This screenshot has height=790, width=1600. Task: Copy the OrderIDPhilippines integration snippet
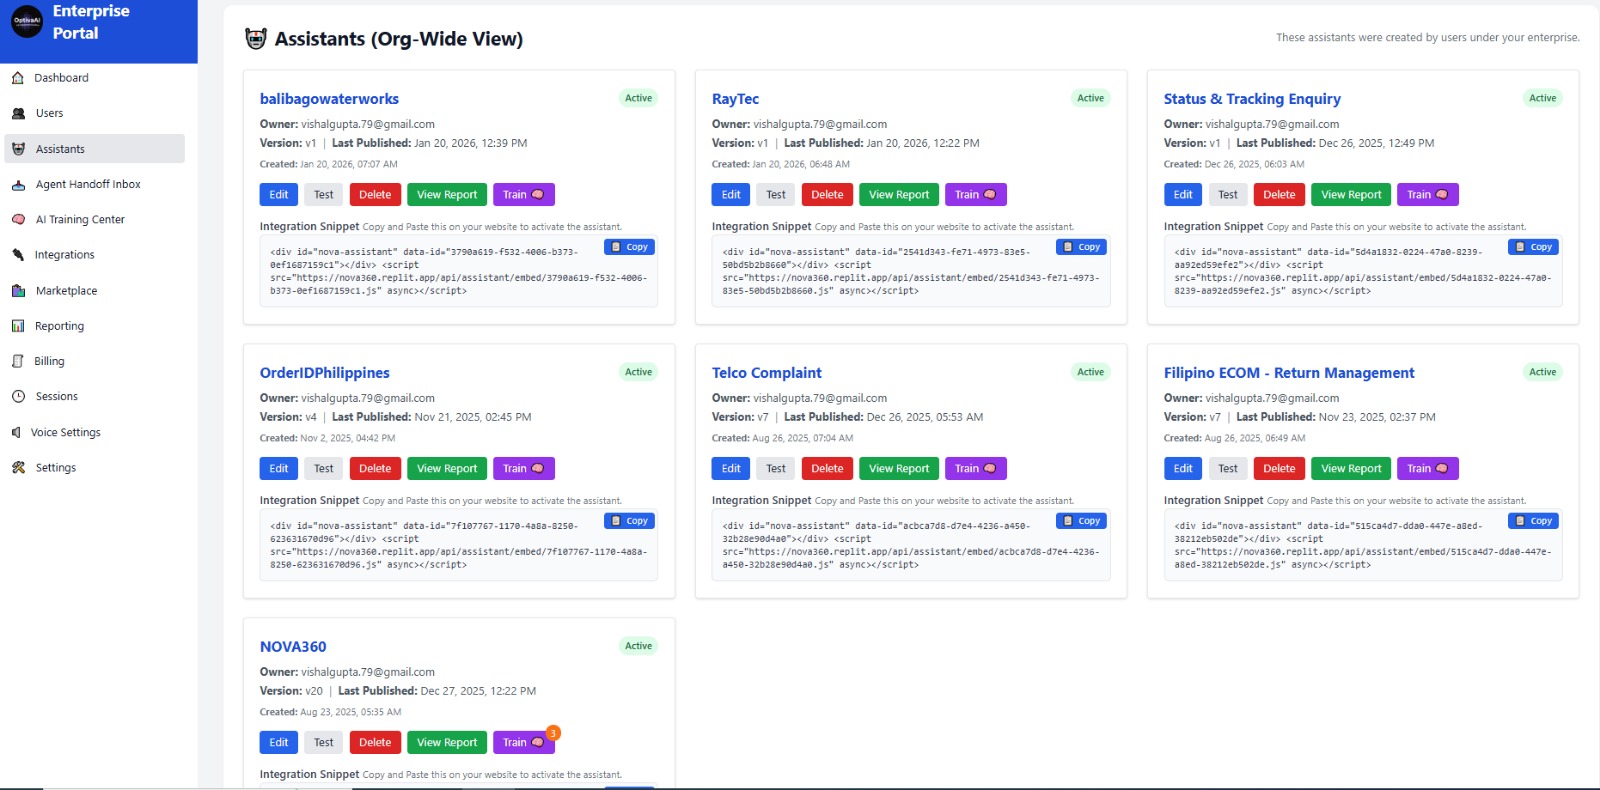tap(630, 521)
